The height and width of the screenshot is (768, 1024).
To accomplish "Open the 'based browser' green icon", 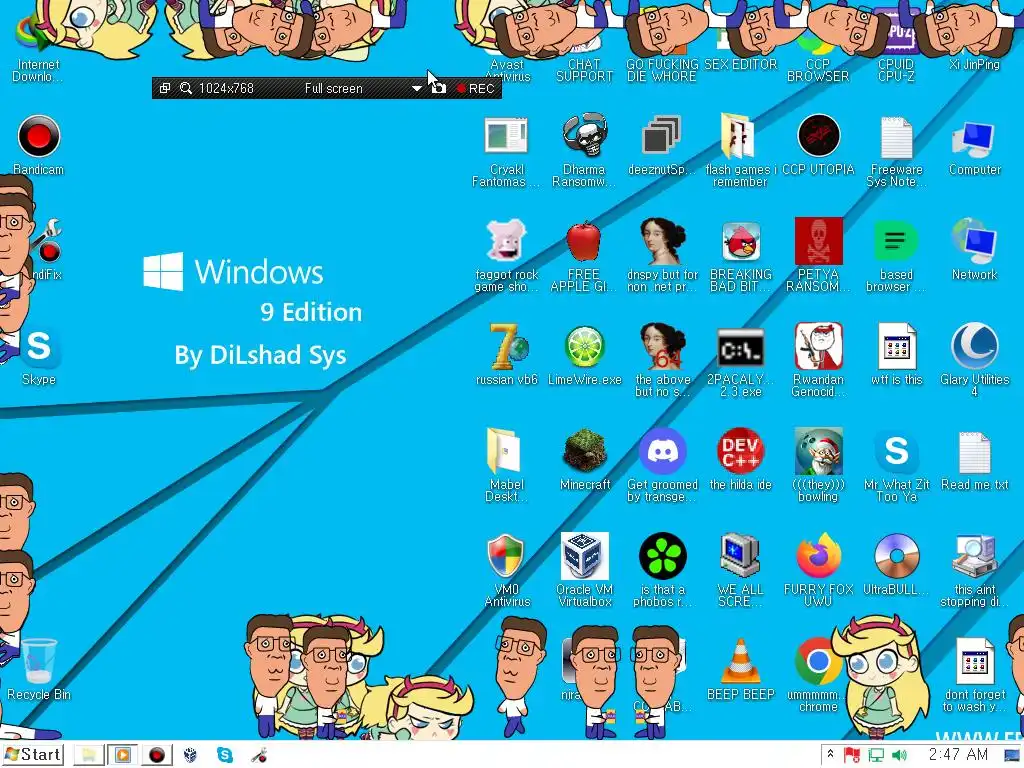I will (896, 242).
